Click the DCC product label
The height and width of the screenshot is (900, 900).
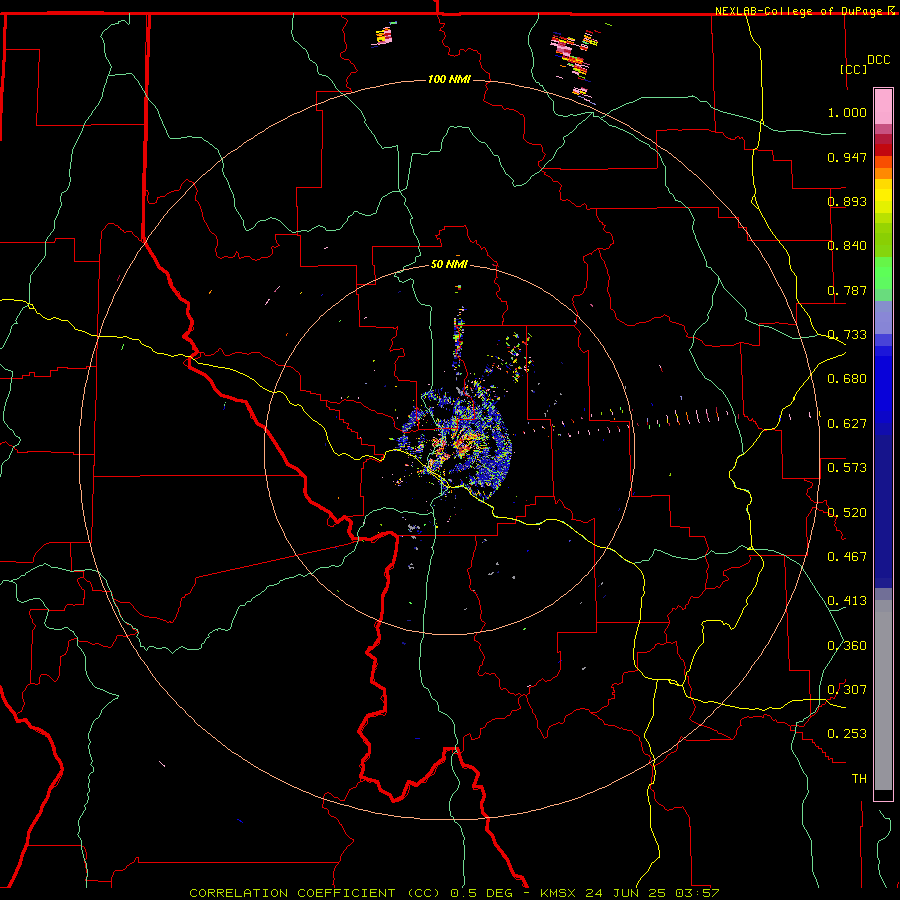pos(878,60)
